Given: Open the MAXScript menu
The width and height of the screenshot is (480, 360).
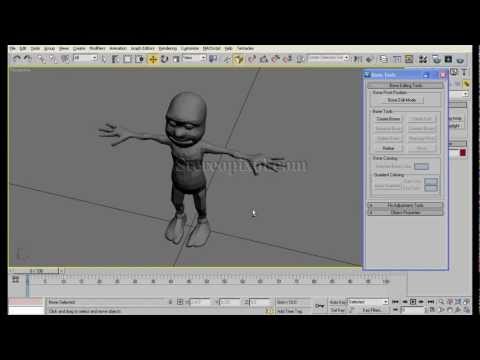Looking at the screenshot, I should point(212,48).
